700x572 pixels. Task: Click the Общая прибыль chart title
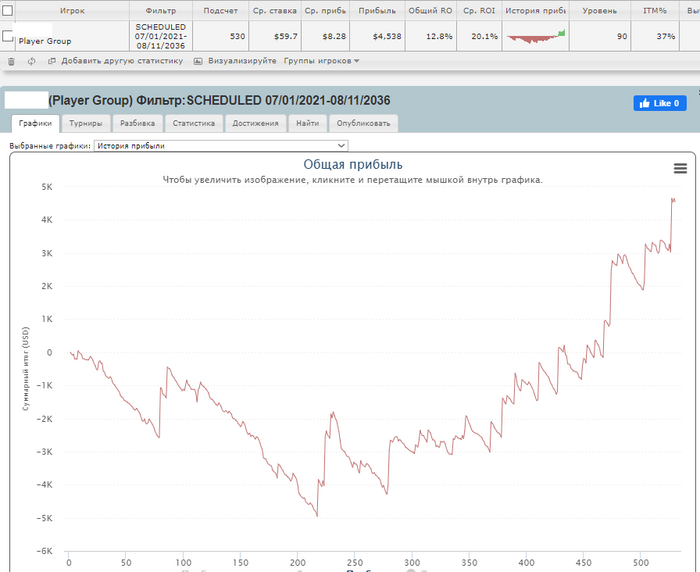tap(353, 164)
